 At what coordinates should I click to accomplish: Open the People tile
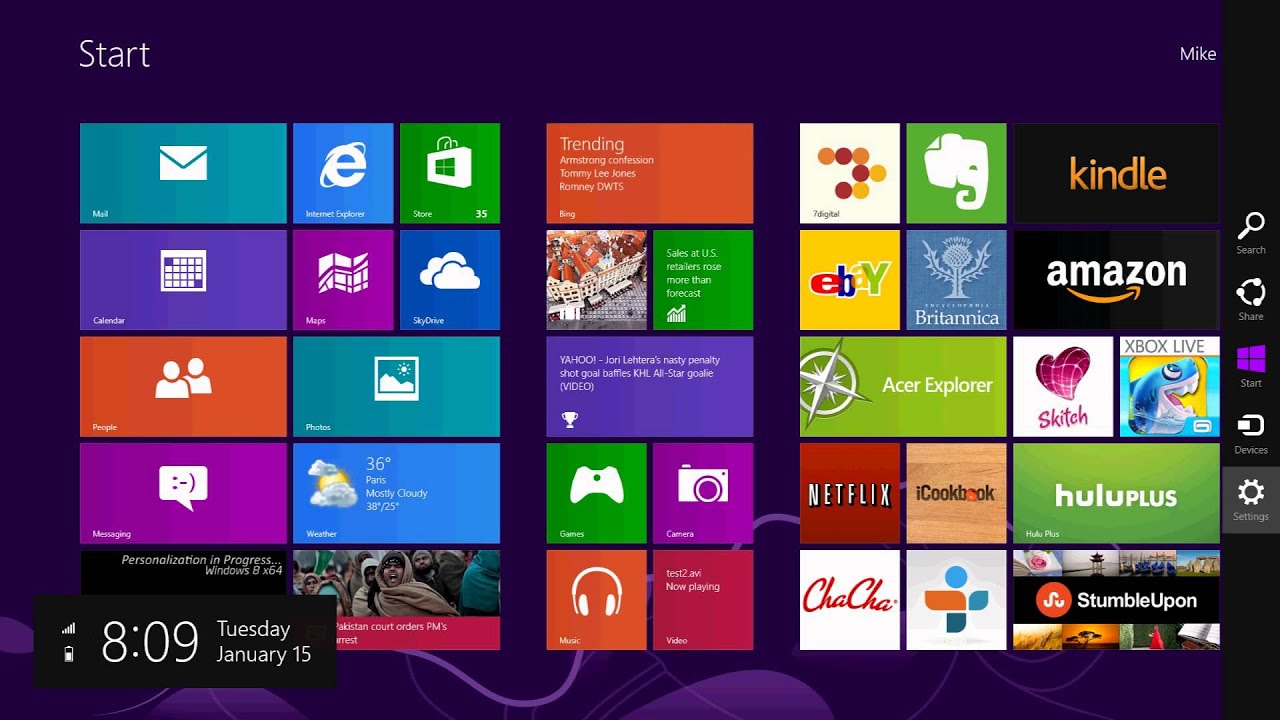click(183, 386)
